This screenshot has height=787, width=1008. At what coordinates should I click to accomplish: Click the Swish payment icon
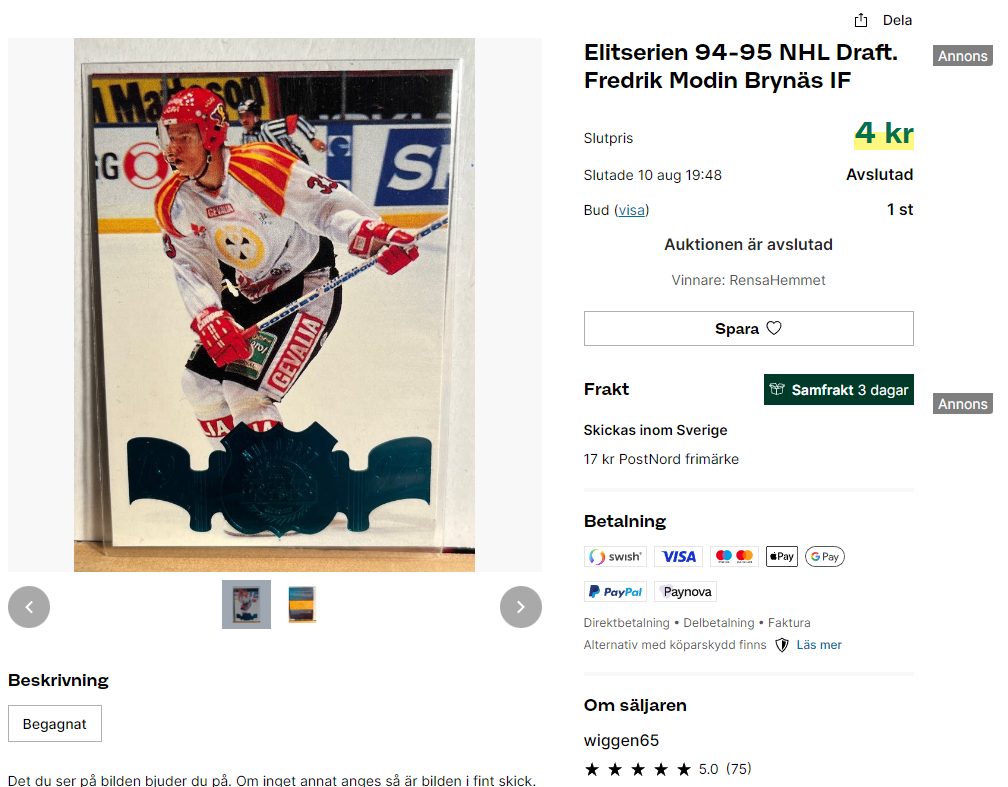pos(616,557)
